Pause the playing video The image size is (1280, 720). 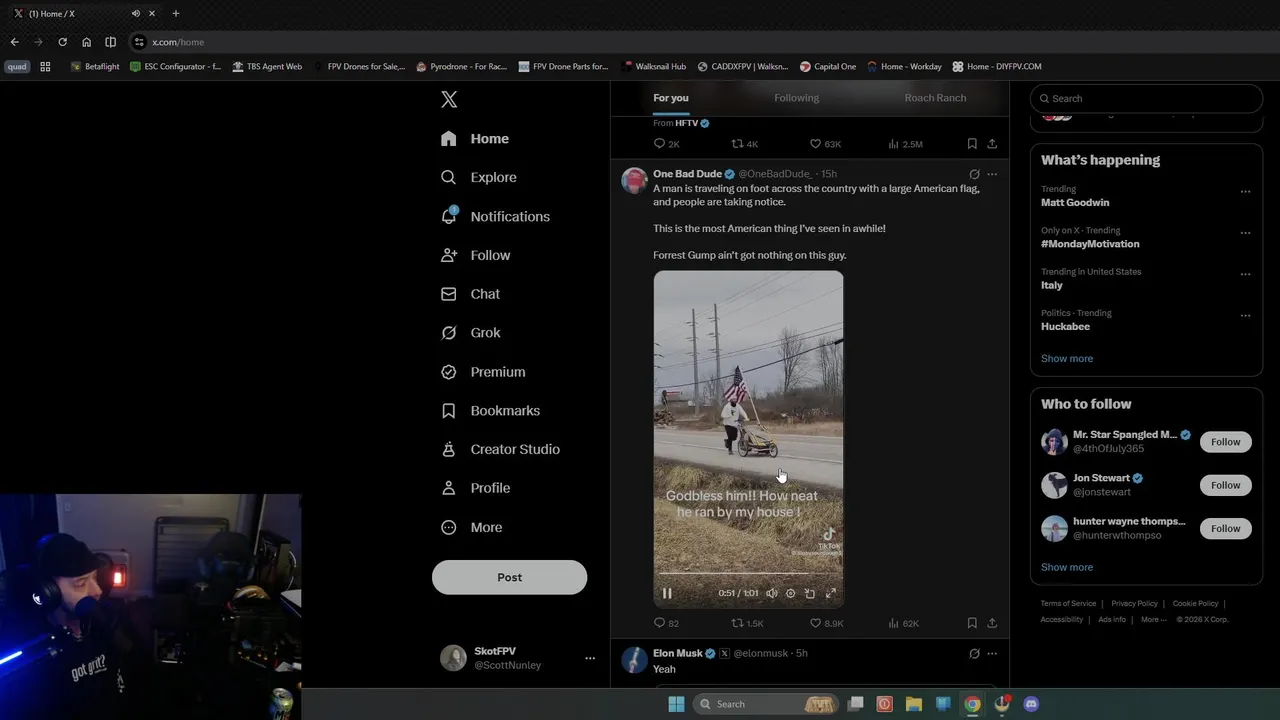(x=667, y=593)
